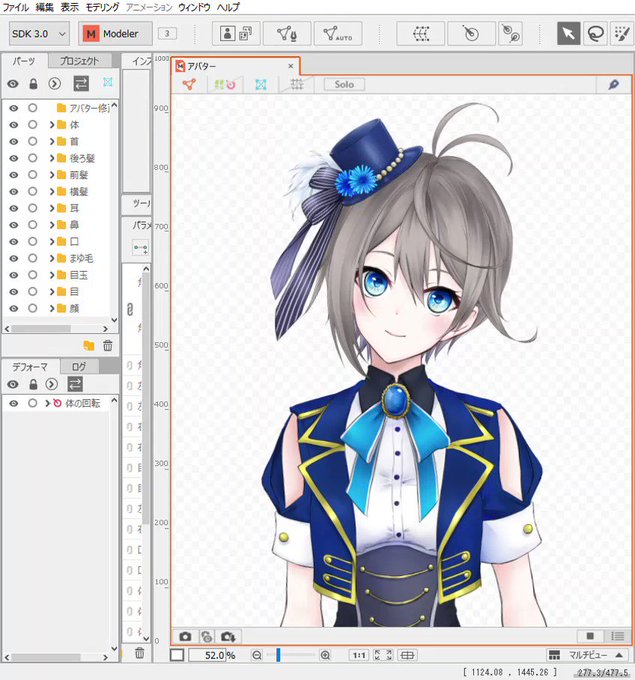Viewport: 635px width, 680px height.
Task: Create a warp deformer from toolbar
Action: tap(421, 33)
